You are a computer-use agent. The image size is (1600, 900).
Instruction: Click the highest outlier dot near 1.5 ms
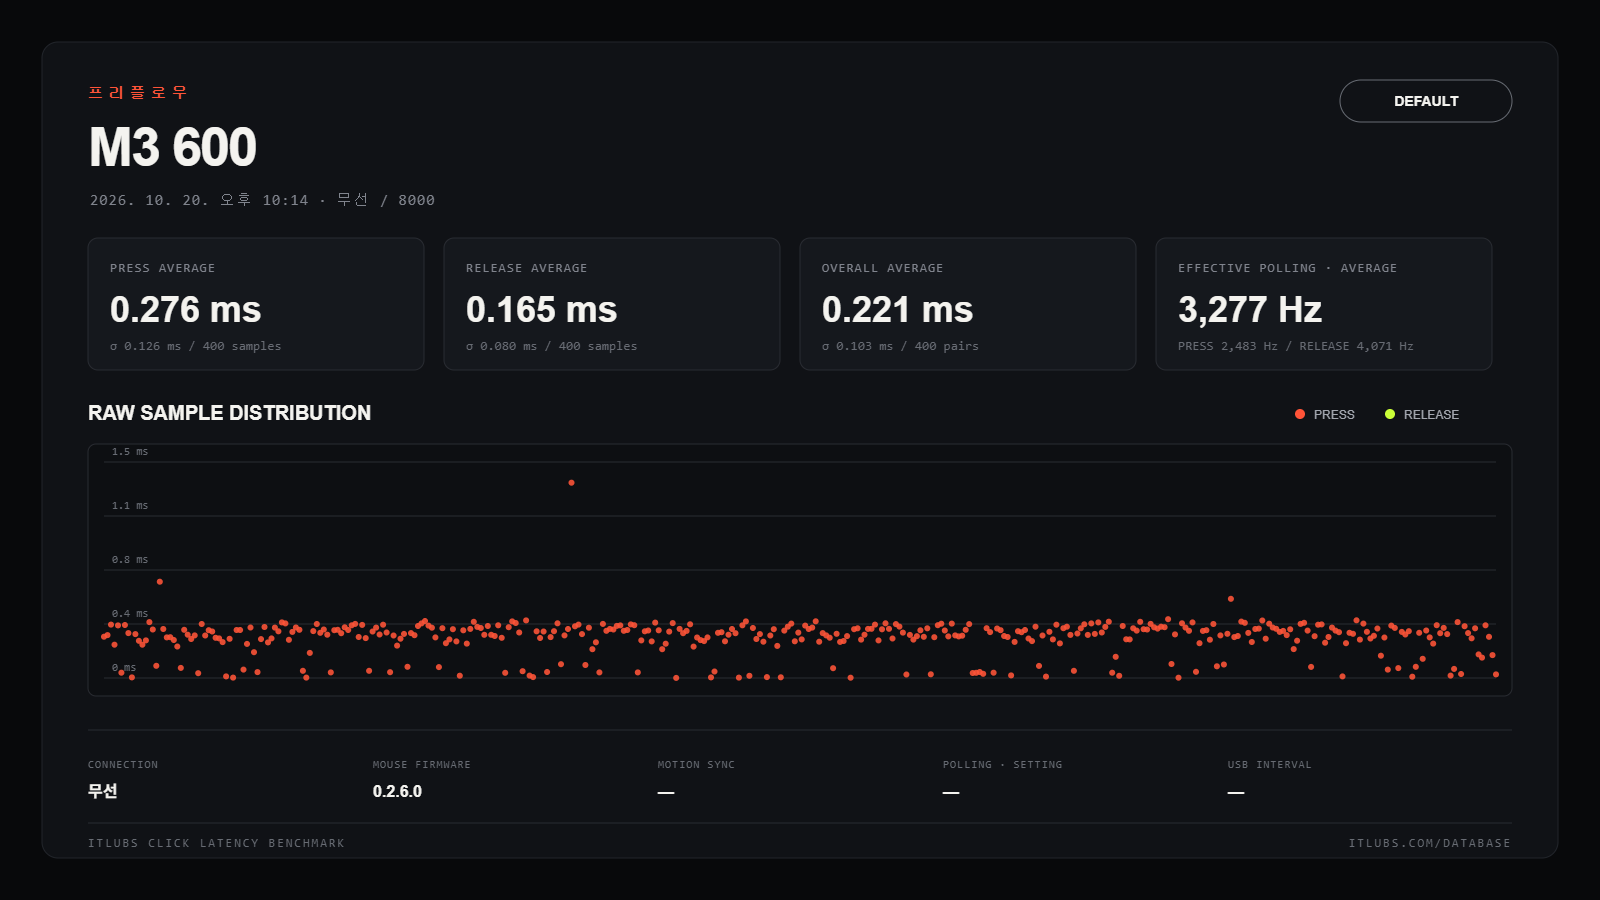[571, 483]
